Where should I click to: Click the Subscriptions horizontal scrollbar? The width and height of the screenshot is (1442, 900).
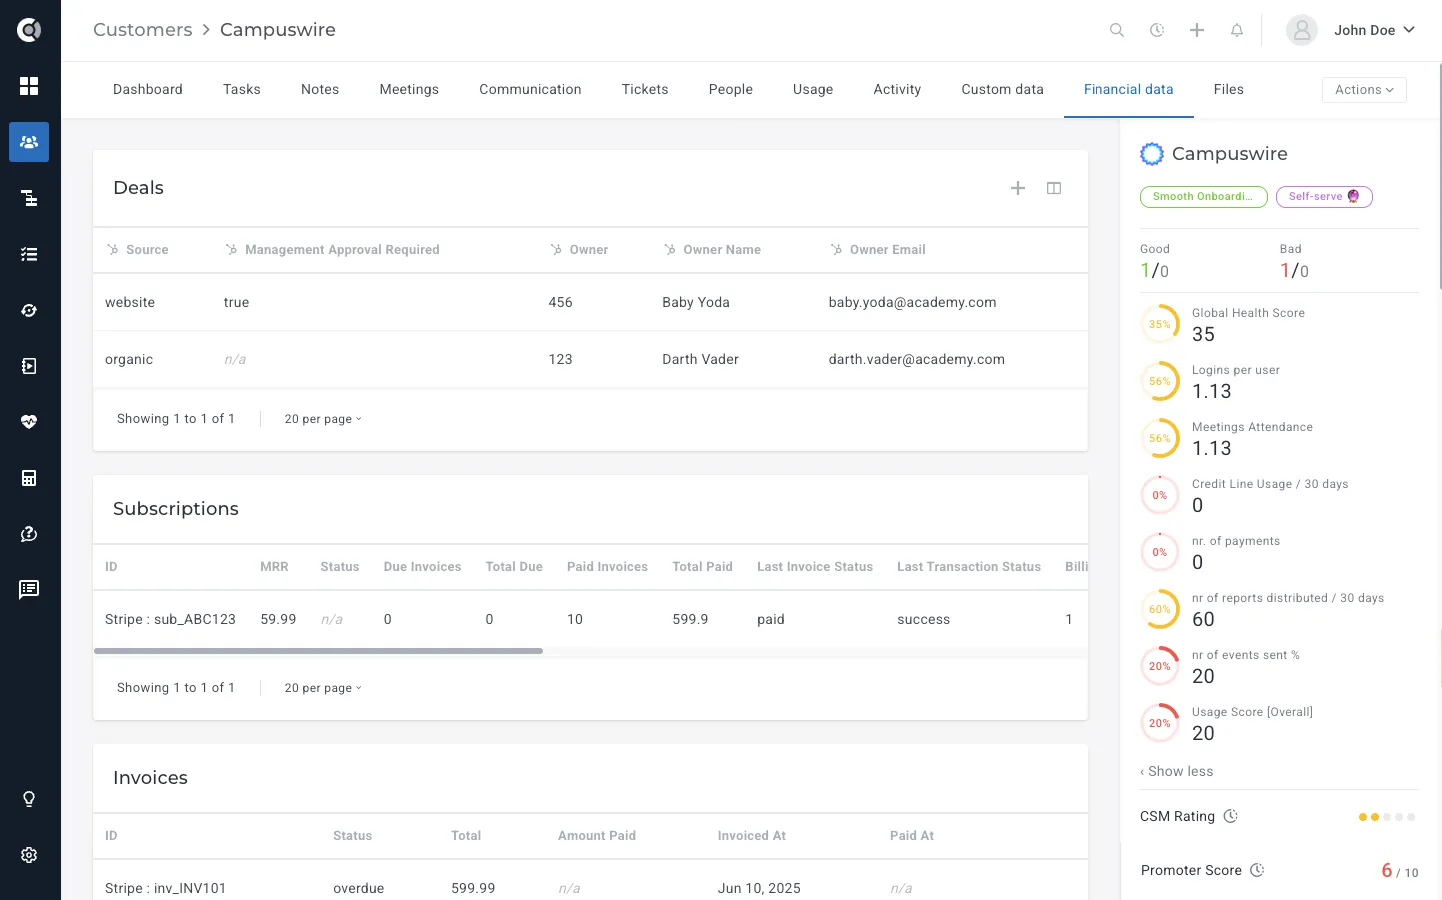point(318,651)
